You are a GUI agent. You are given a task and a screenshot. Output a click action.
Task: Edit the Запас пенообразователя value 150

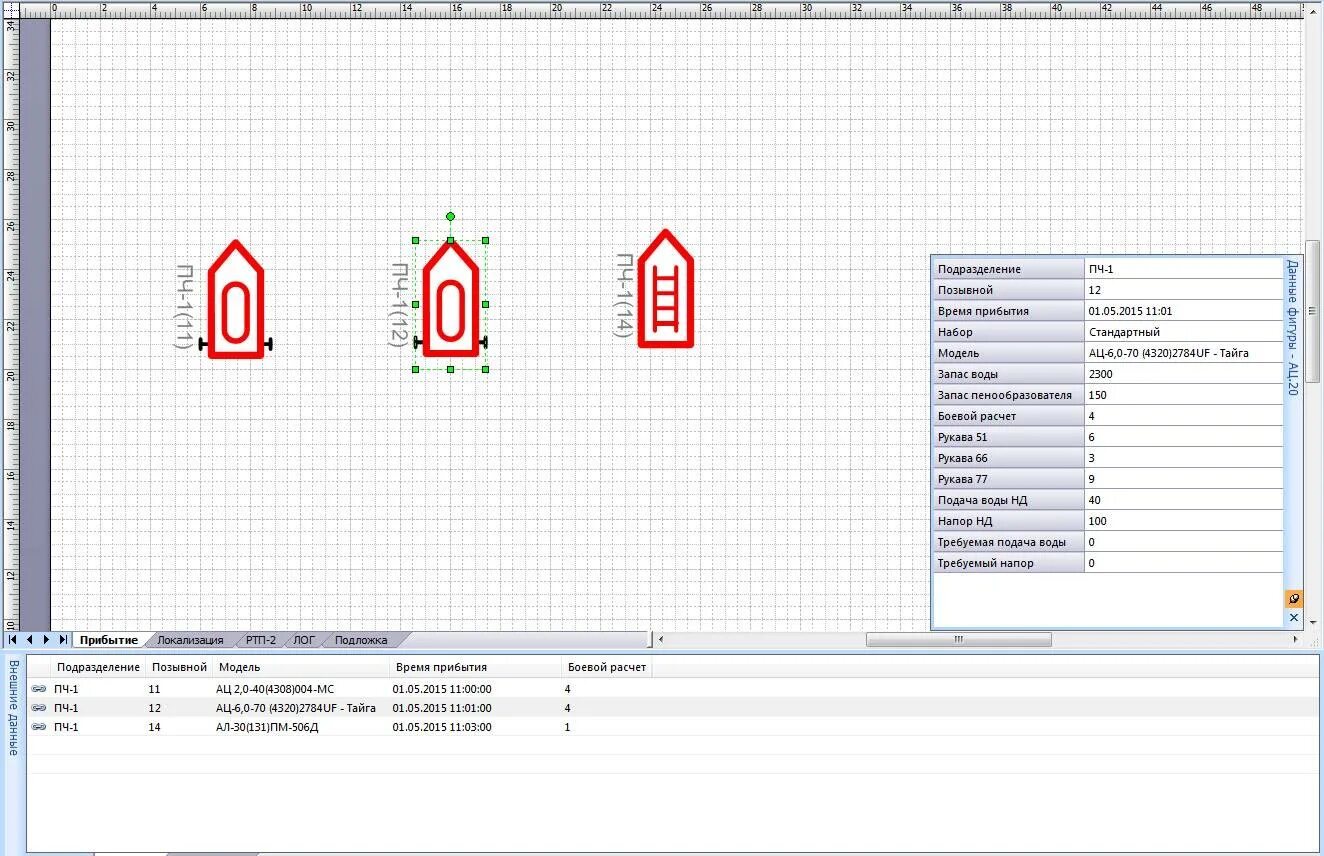pos(1183,395)
